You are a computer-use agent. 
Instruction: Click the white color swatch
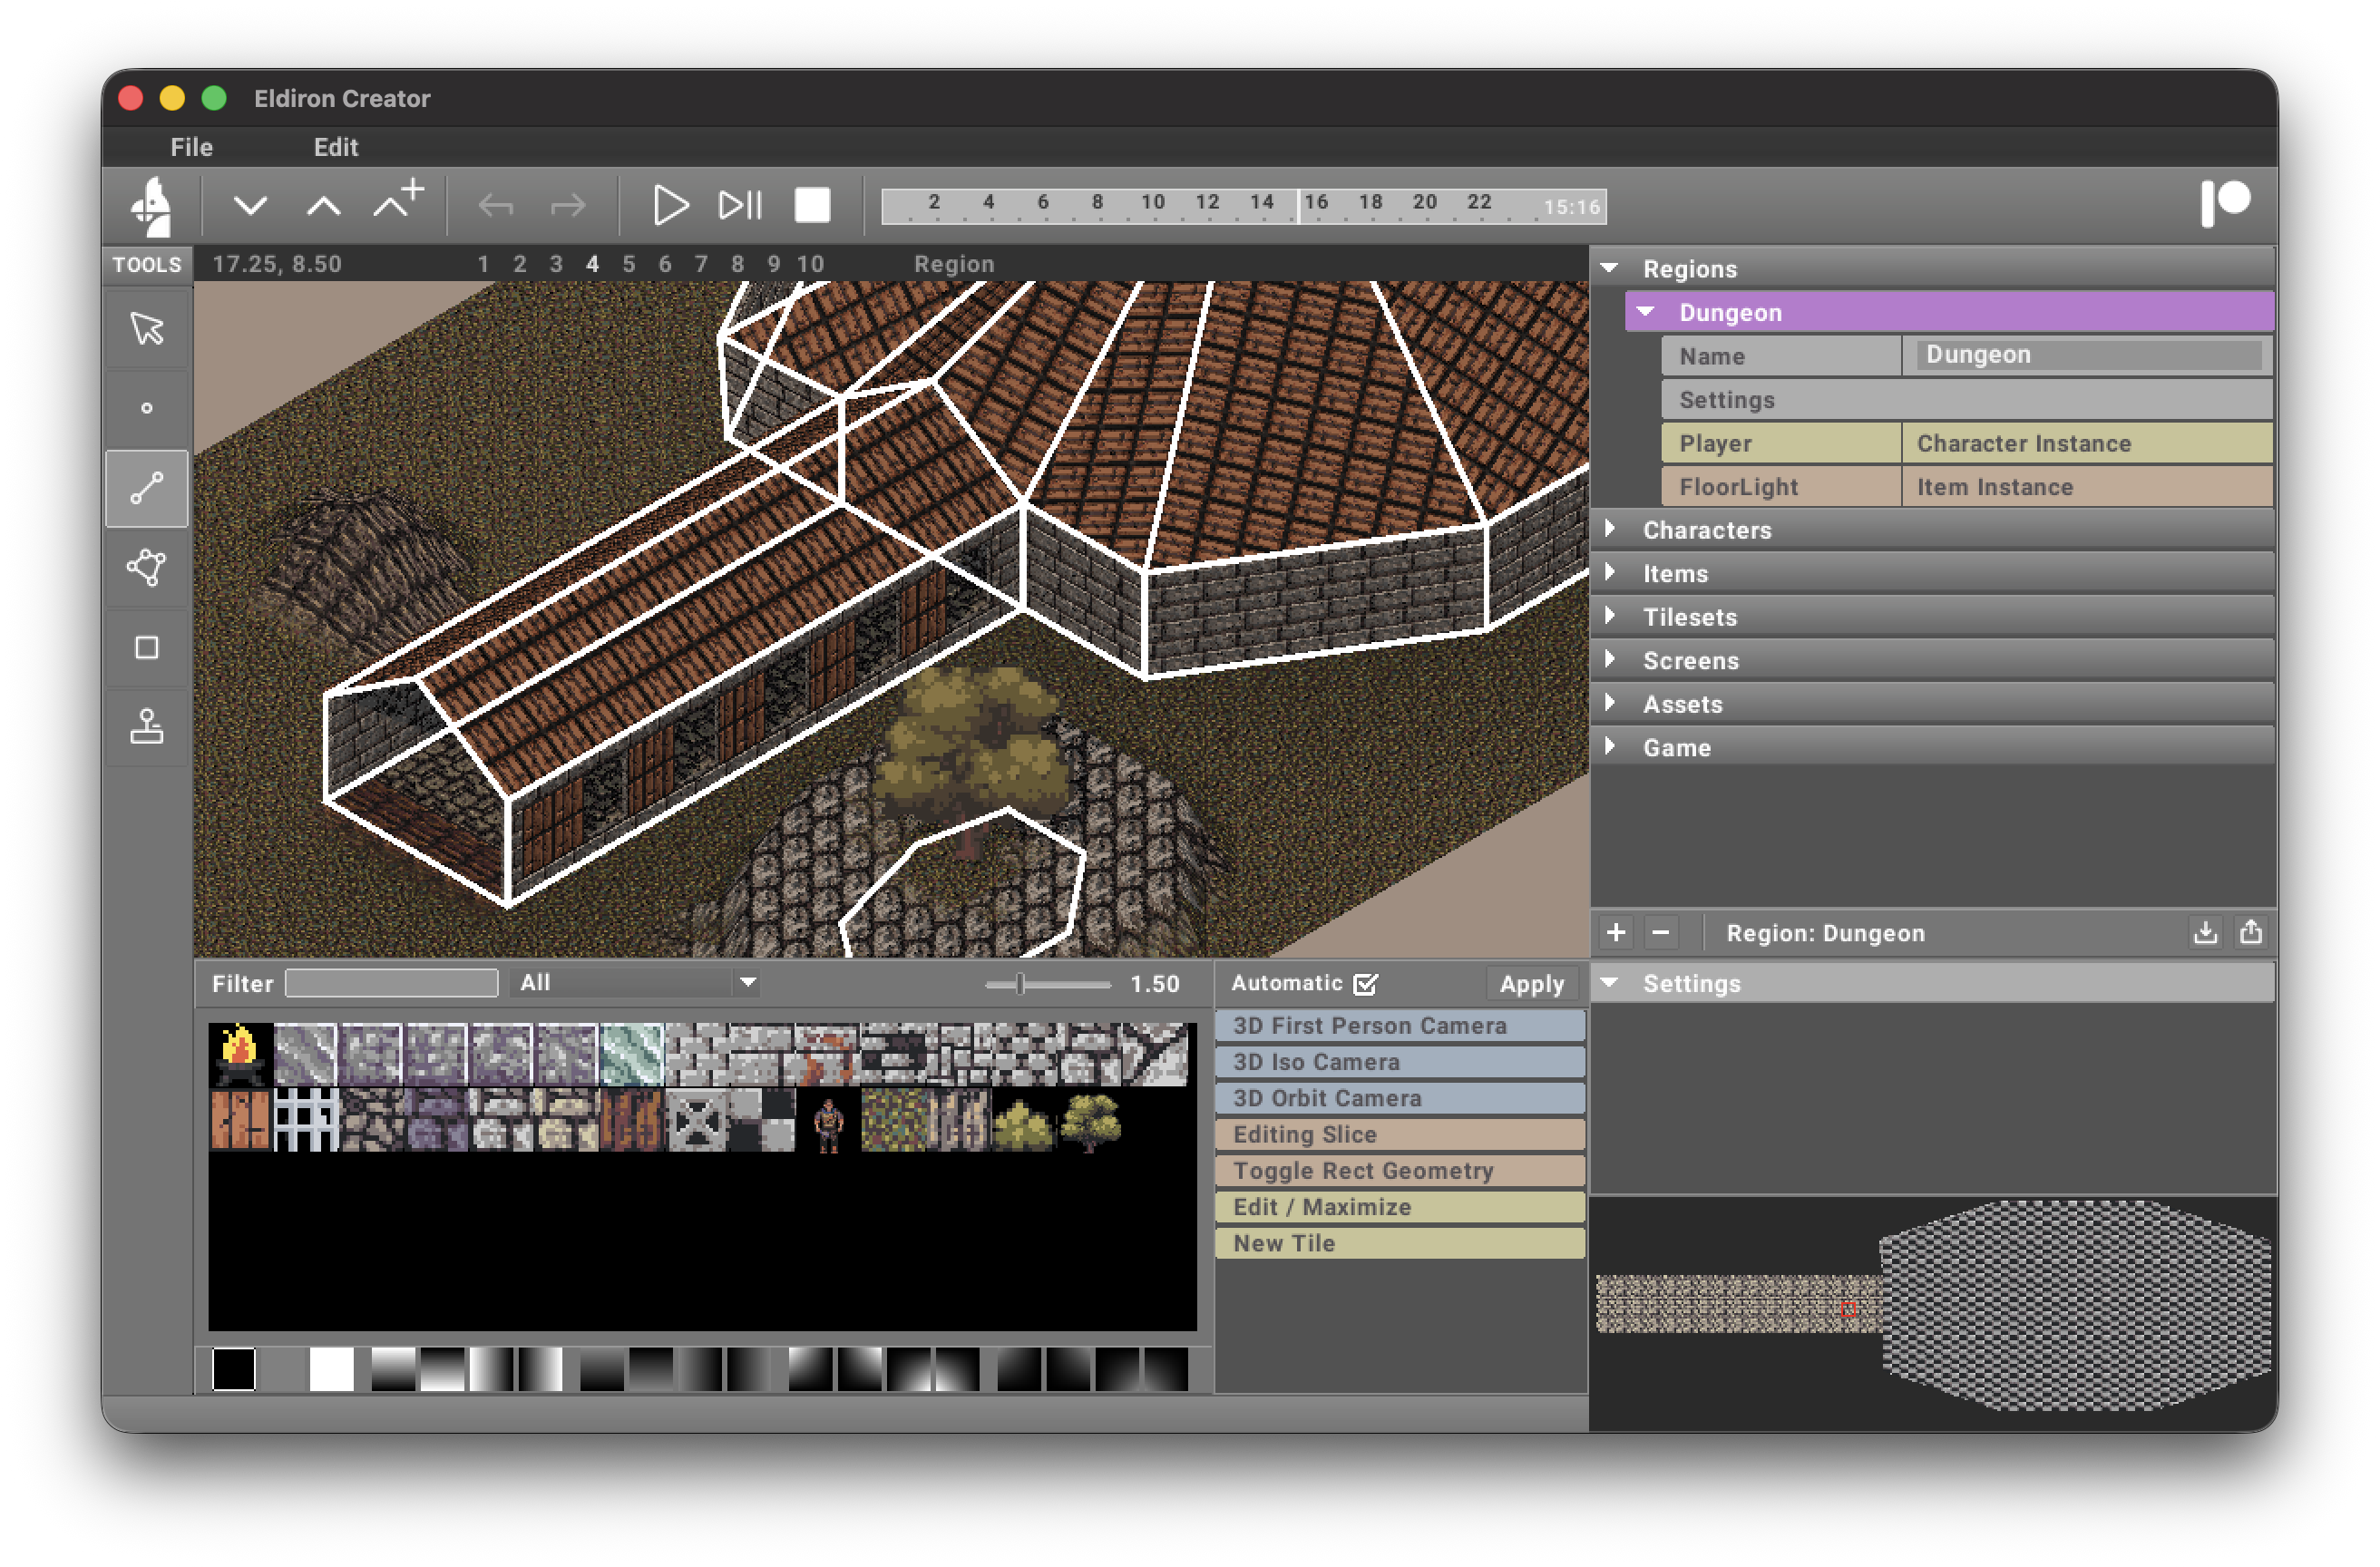point(331,1369)
